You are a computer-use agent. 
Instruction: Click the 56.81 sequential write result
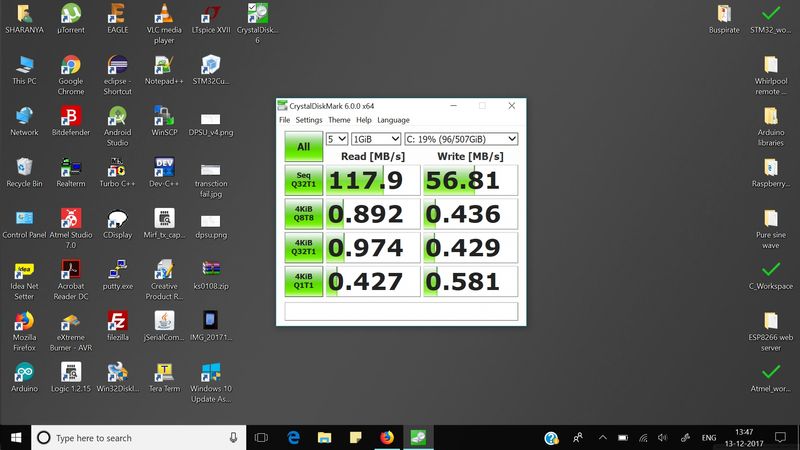470,180
